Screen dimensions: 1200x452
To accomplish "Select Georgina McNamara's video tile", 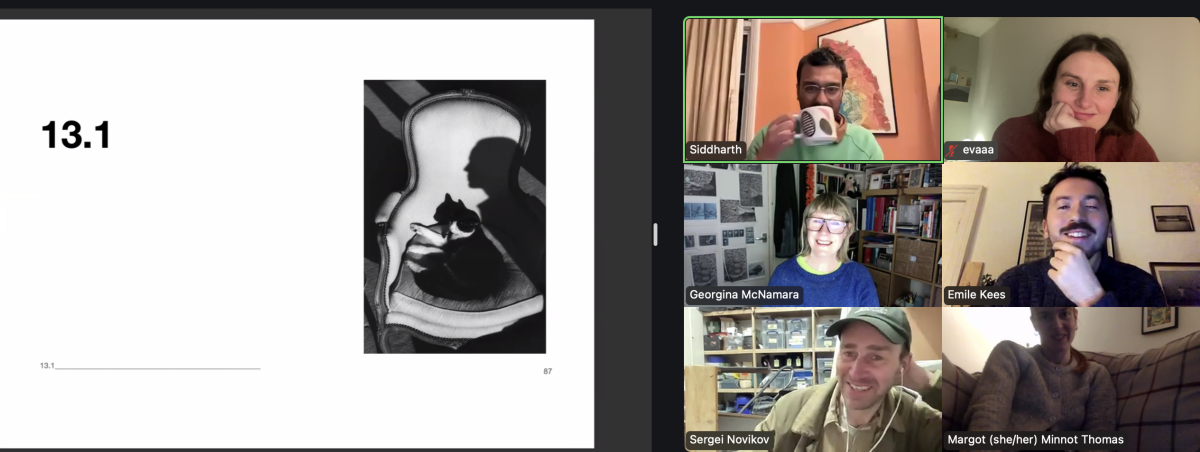I will [813, 235].
